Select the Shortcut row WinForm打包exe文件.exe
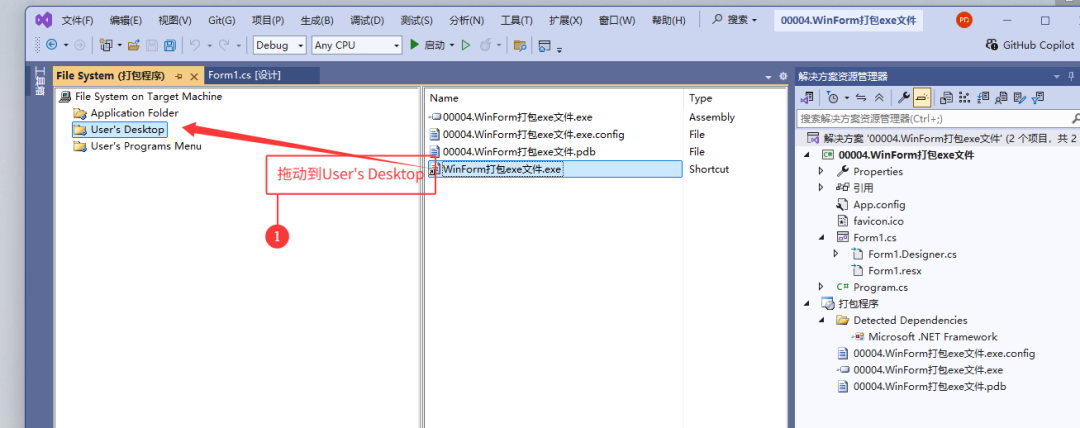 (554, 169)
